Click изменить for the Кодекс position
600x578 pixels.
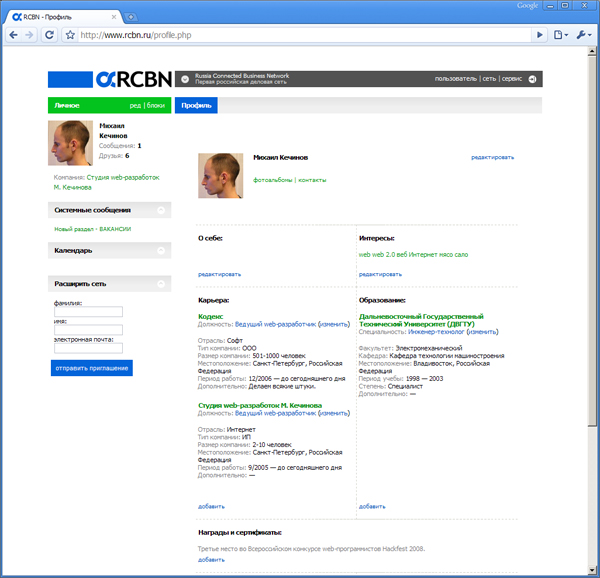[334, 324]
